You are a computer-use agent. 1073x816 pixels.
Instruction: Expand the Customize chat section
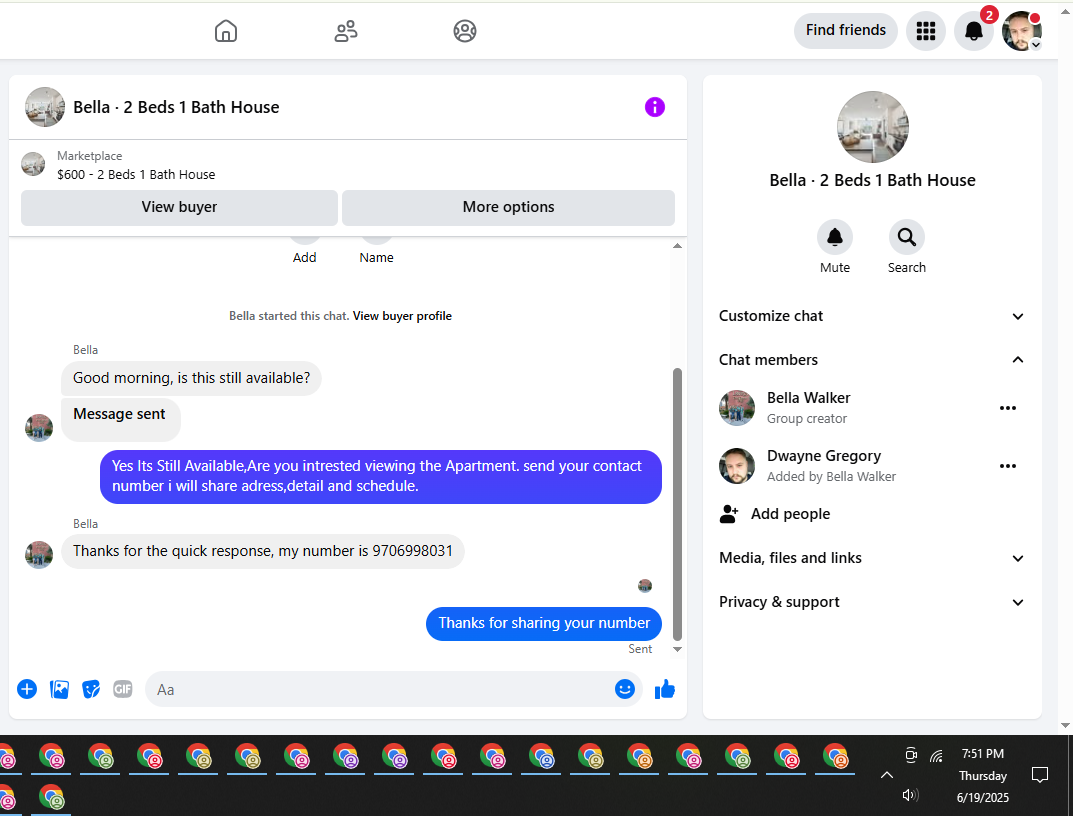pos(872,316)
